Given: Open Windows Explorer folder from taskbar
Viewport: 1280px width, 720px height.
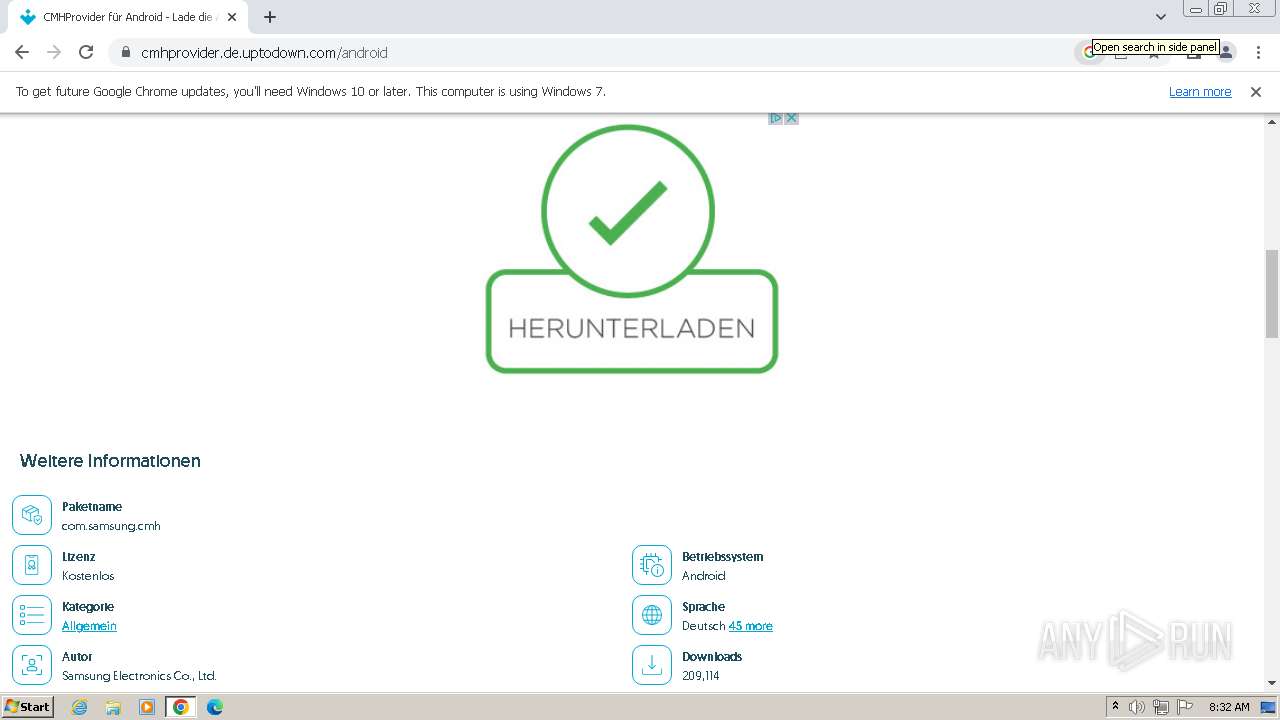Looking at the screenshot, I should (x=113, y=707).
